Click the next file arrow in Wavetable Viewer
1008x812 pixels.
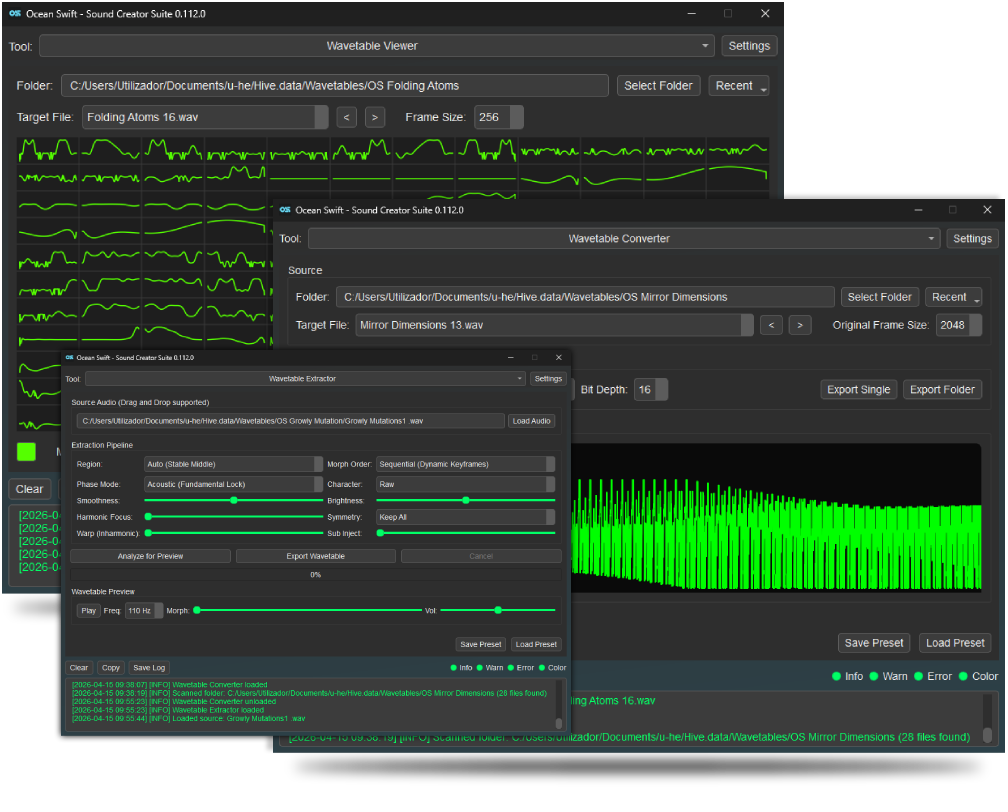click(375, 117)
